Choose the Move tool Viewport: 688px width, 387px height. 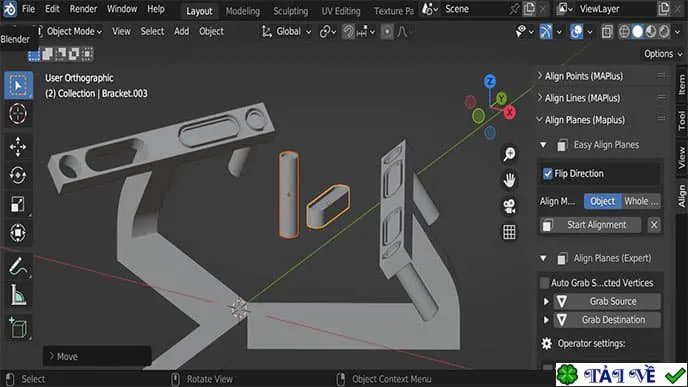click(x=18, y=147)
